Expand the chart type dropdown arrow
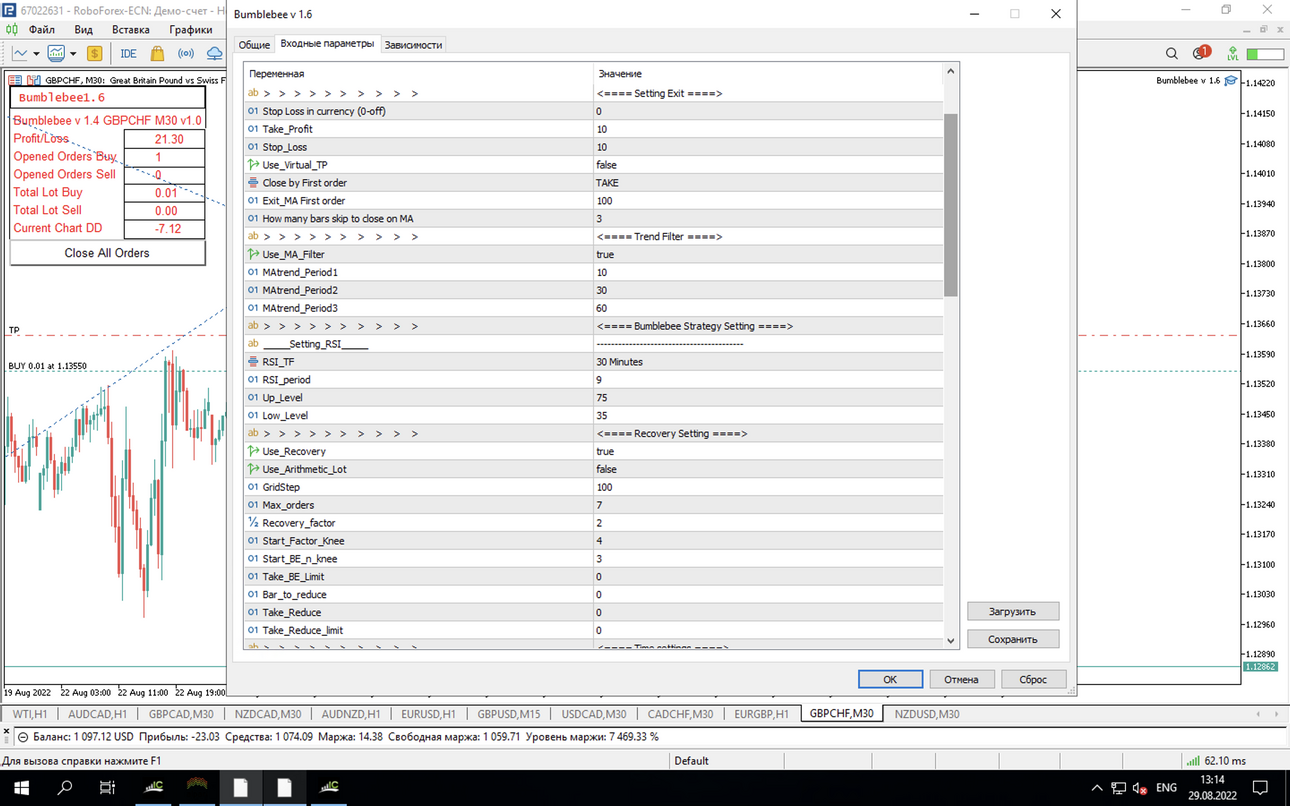 click(x=36, y=54)
